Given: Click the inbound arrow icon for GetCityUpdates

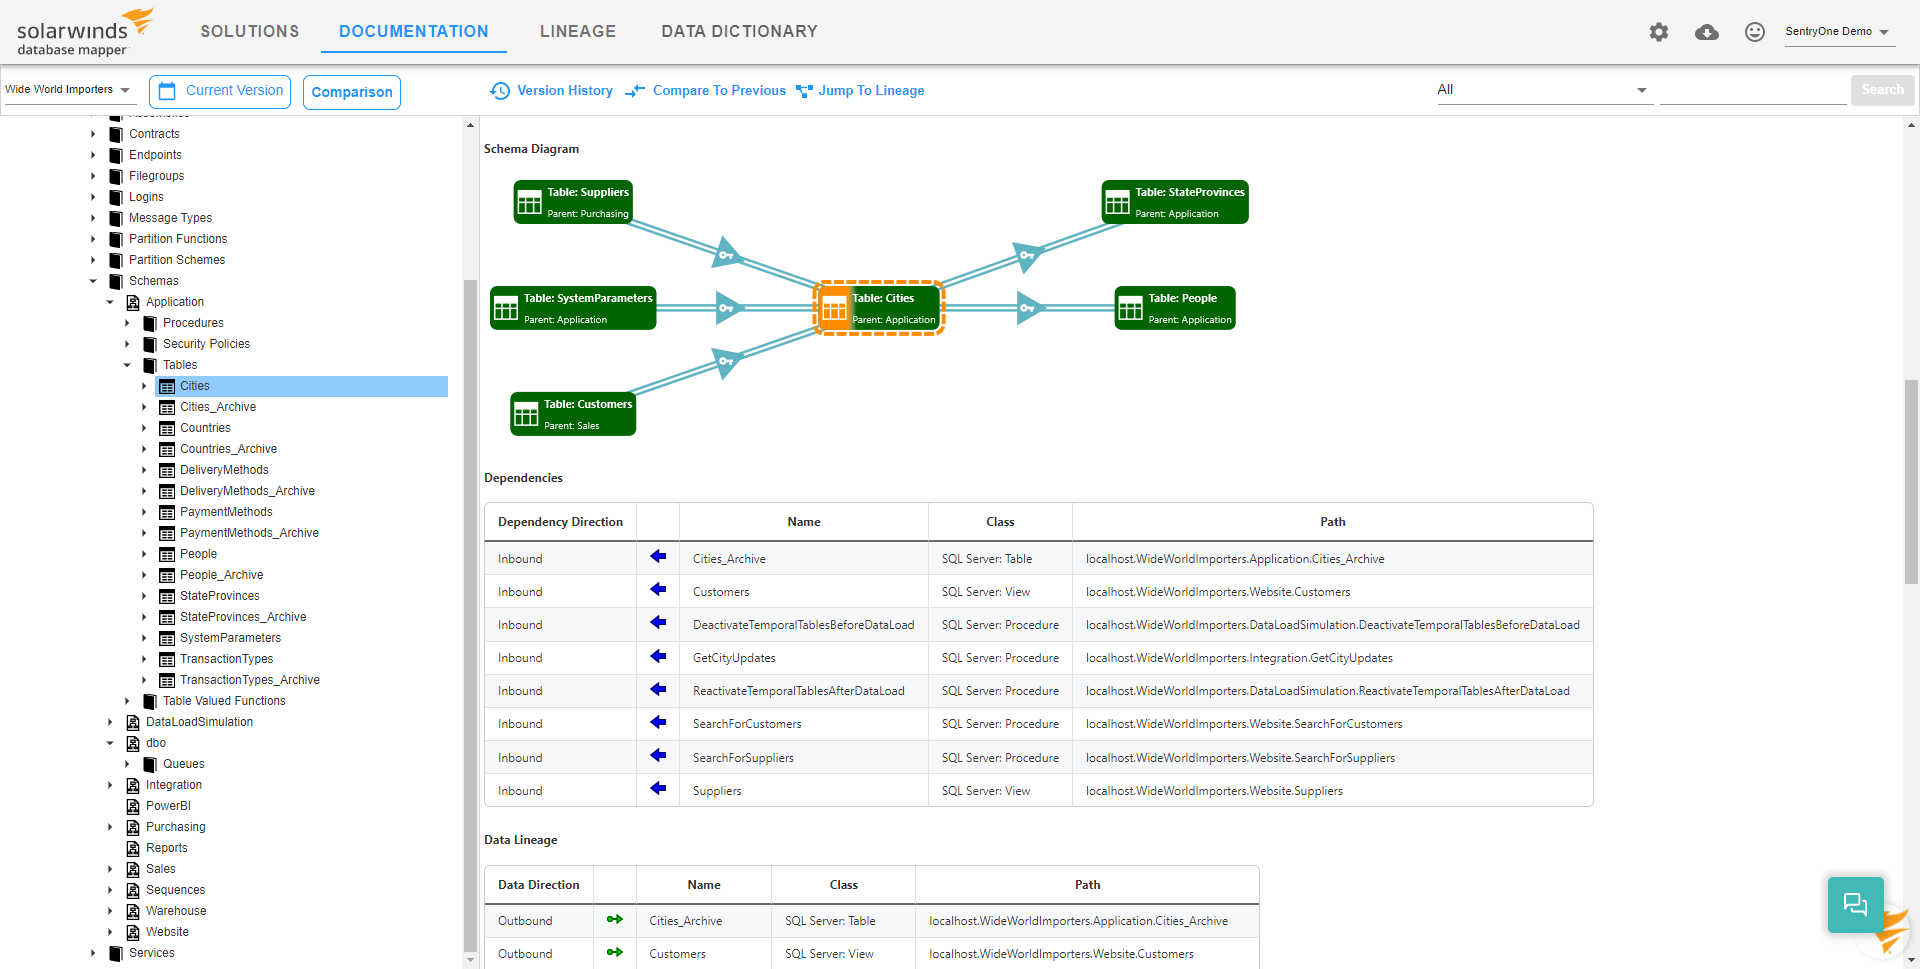Looking at the screenshot, I should pyautogui.click(x=658, y=657).
